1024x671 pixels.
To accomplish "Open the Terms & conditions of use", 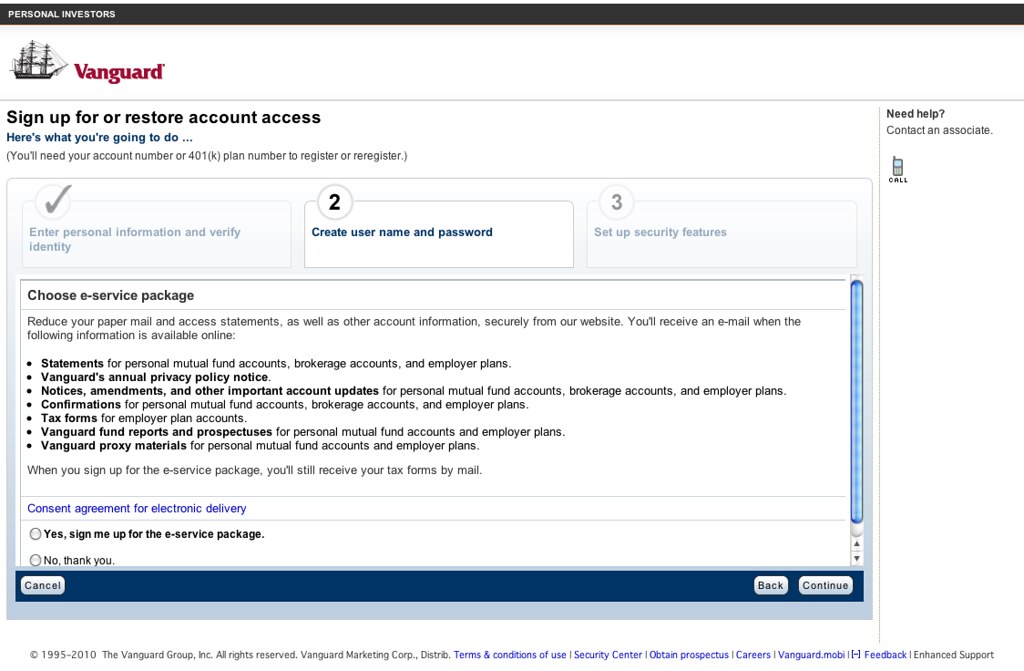I will click(510, 655).
